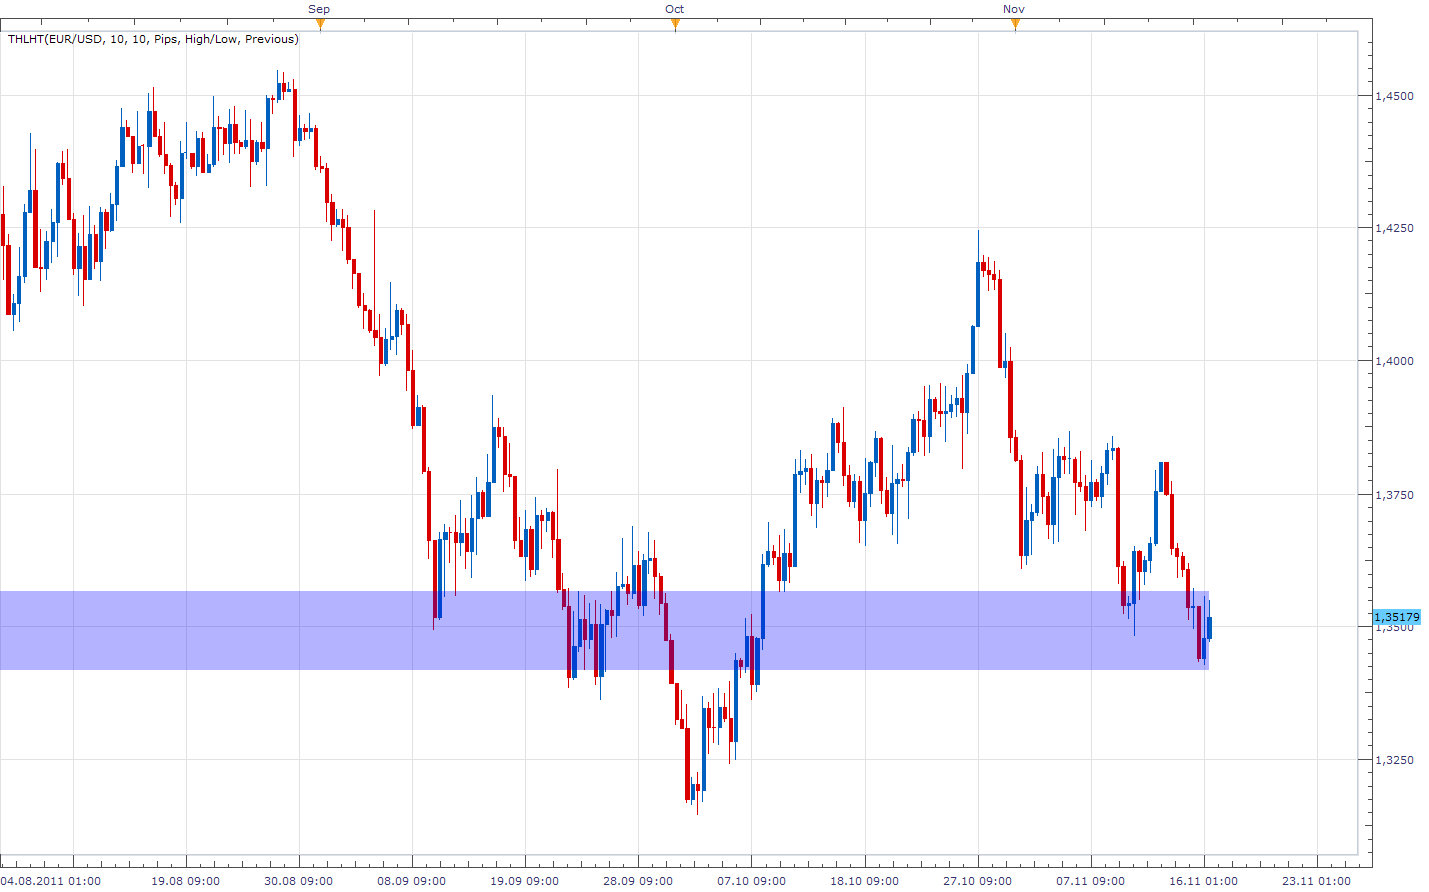The width and height of the screenshot is (1429, 892).
Task: Click the 23.11 01:00 date label
Action: 1317,881
